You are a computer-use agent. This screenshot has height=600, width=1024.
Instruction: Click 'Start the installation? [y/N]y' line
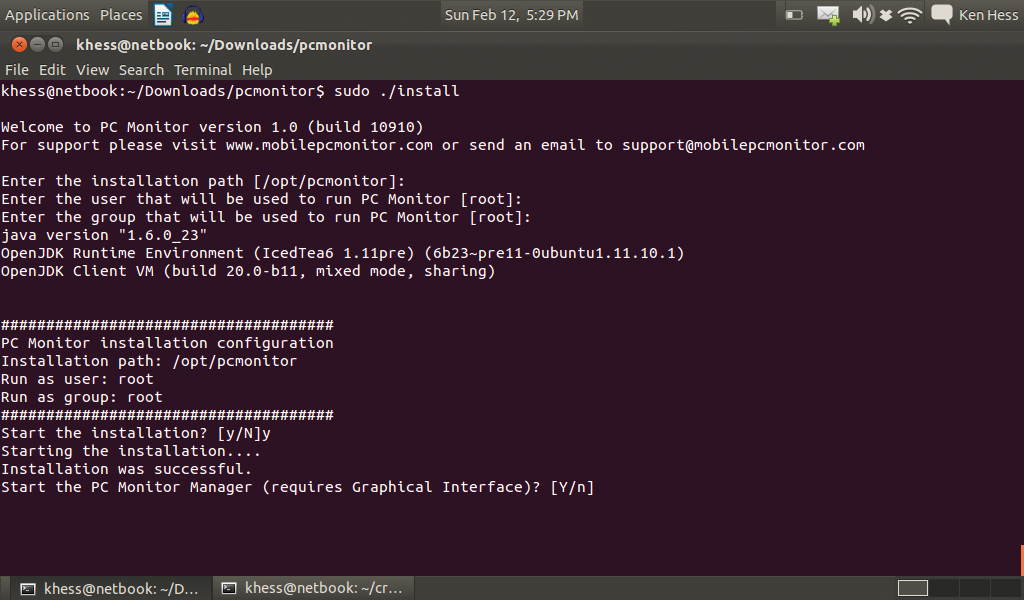click(x=136, y=433)
